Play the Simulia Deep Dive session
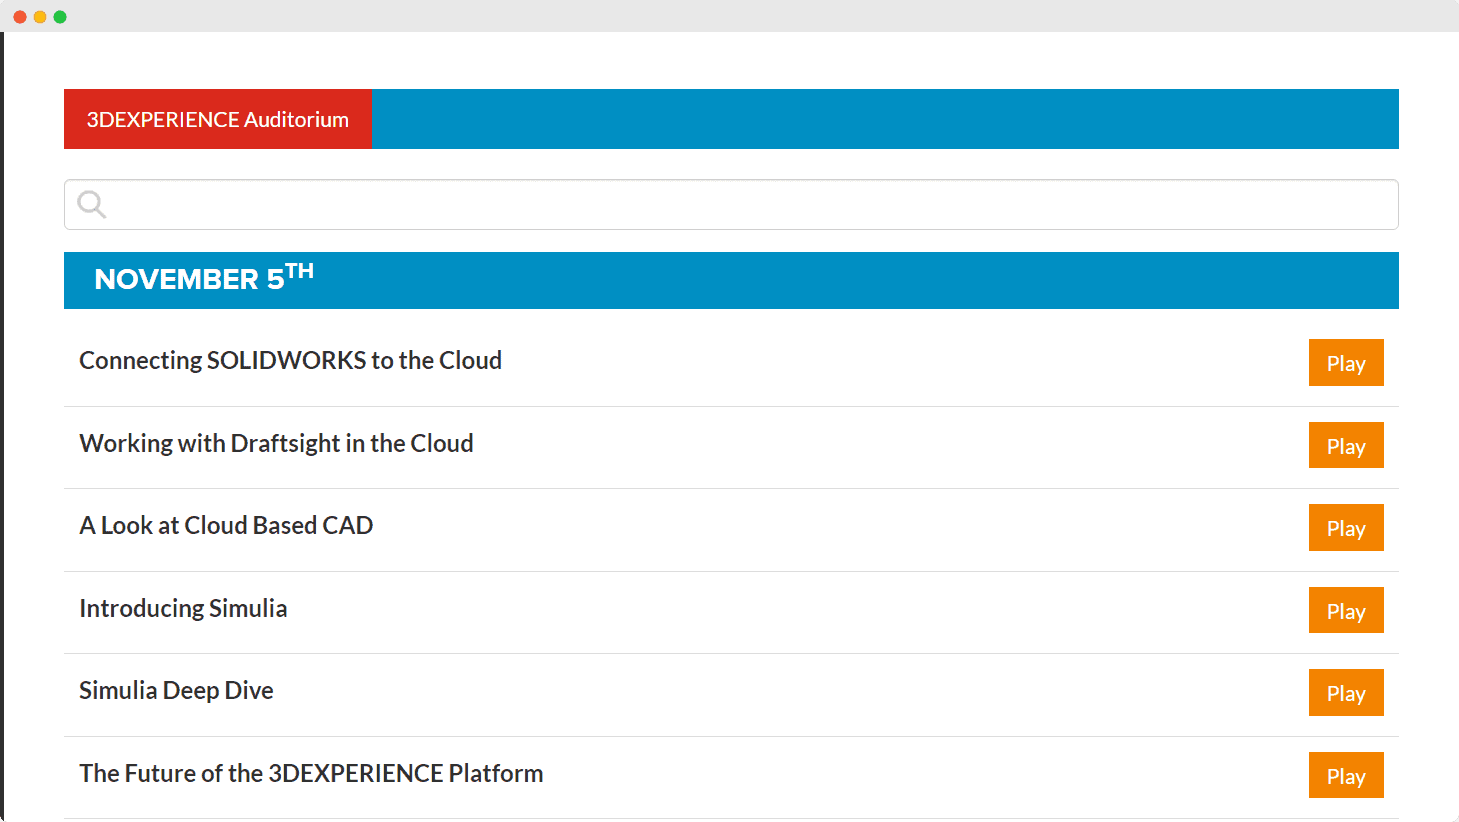The height and width of the screenshot is (822, 1459). click(x=1345, y=693)
